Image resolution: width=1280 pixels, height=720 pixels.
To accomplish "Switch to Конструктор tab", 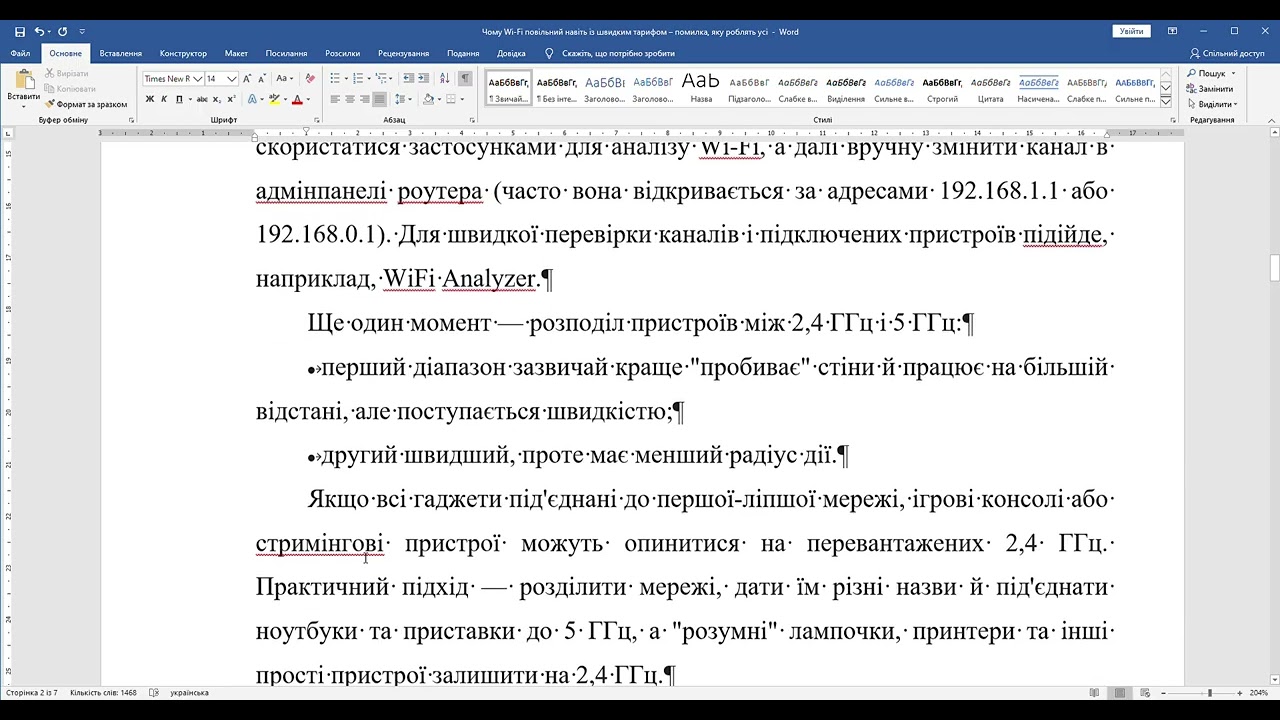I will click(x=183, y=53).
